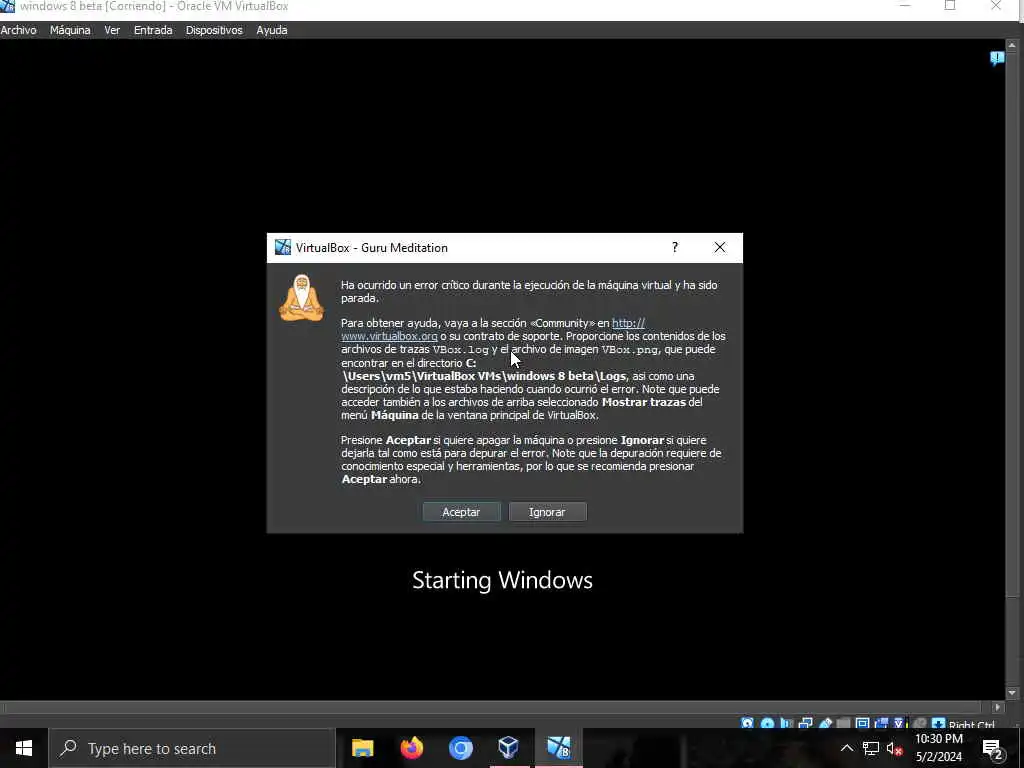This screenshot has height=768, width=1024.
Task: Open the Entrada menu
Action: point(153,30)
